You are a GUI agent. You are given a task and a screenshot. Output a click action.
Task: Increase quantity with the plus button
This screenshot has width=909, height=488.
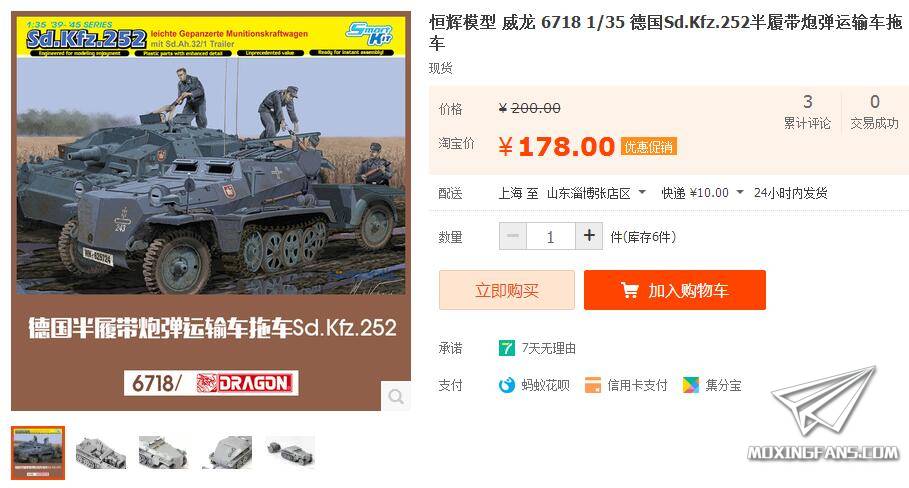(589, 236)
